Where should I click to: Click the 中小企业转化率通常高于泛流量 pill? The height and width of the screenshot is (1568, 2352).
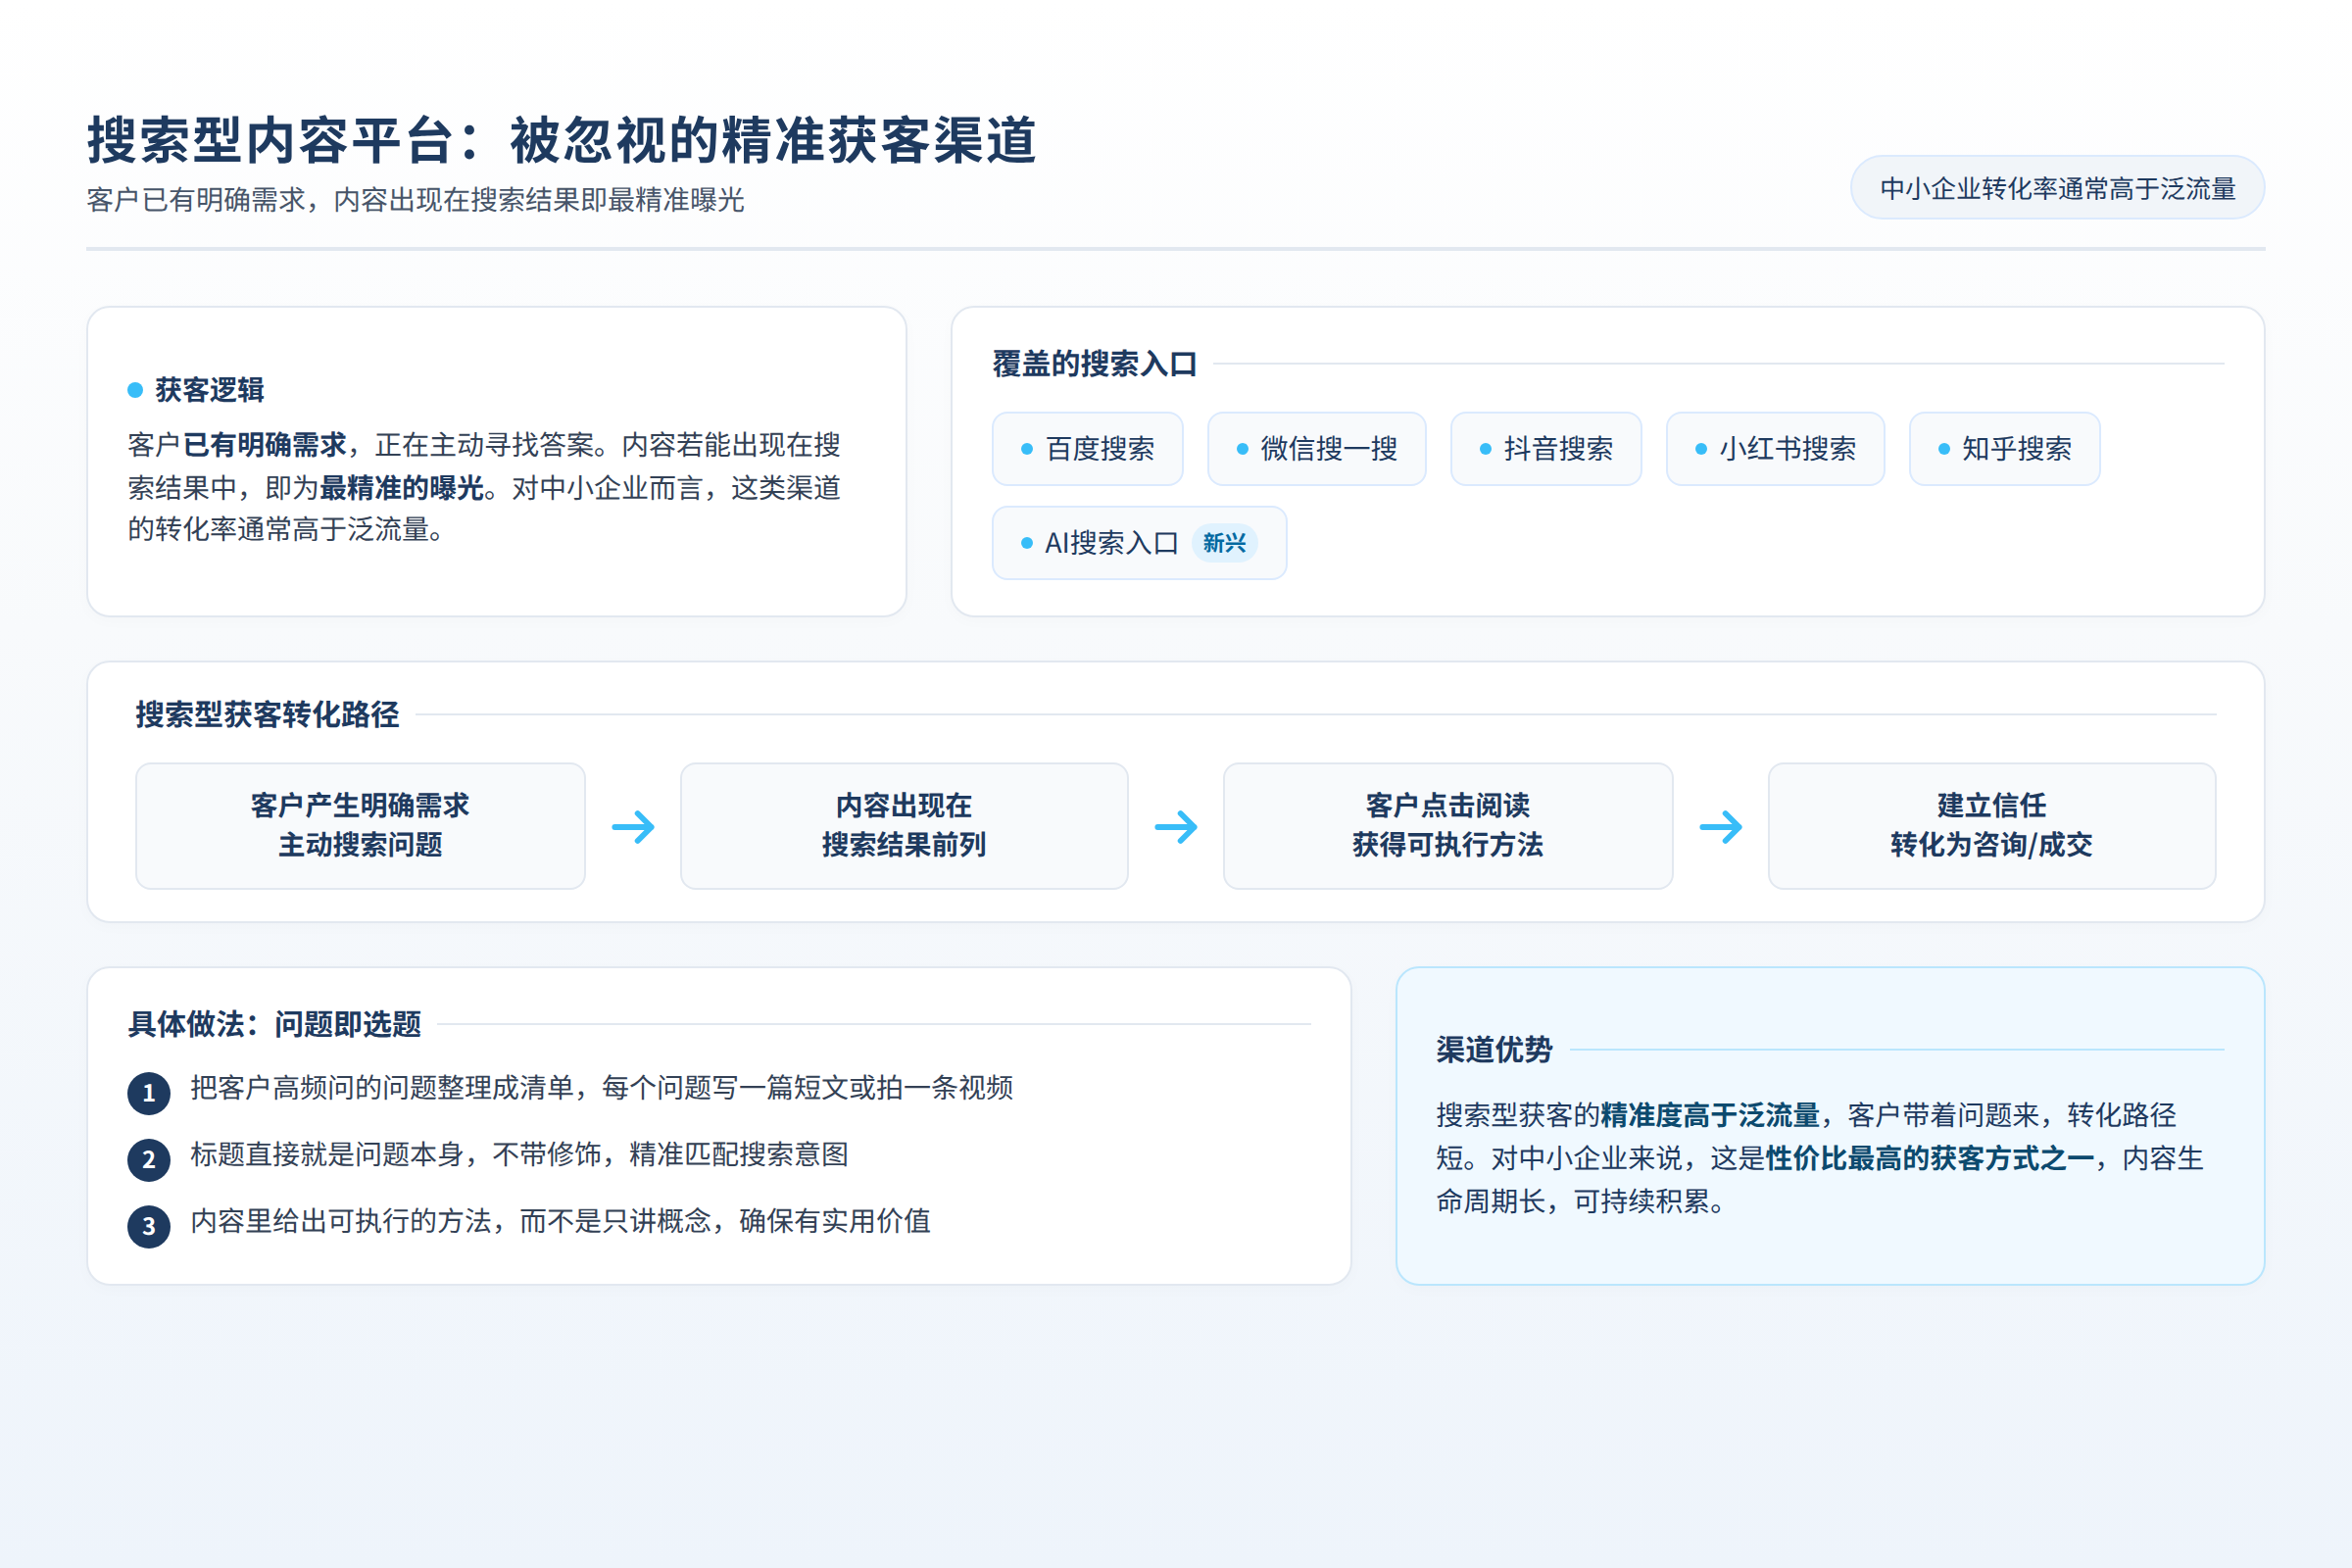click(2057, 188)
